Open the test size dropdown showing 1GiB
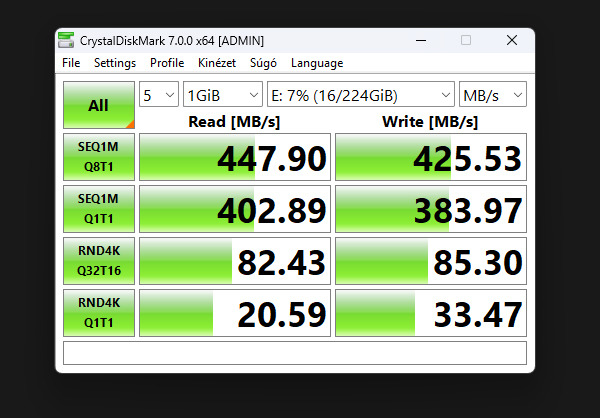 (x=223, y=94)
